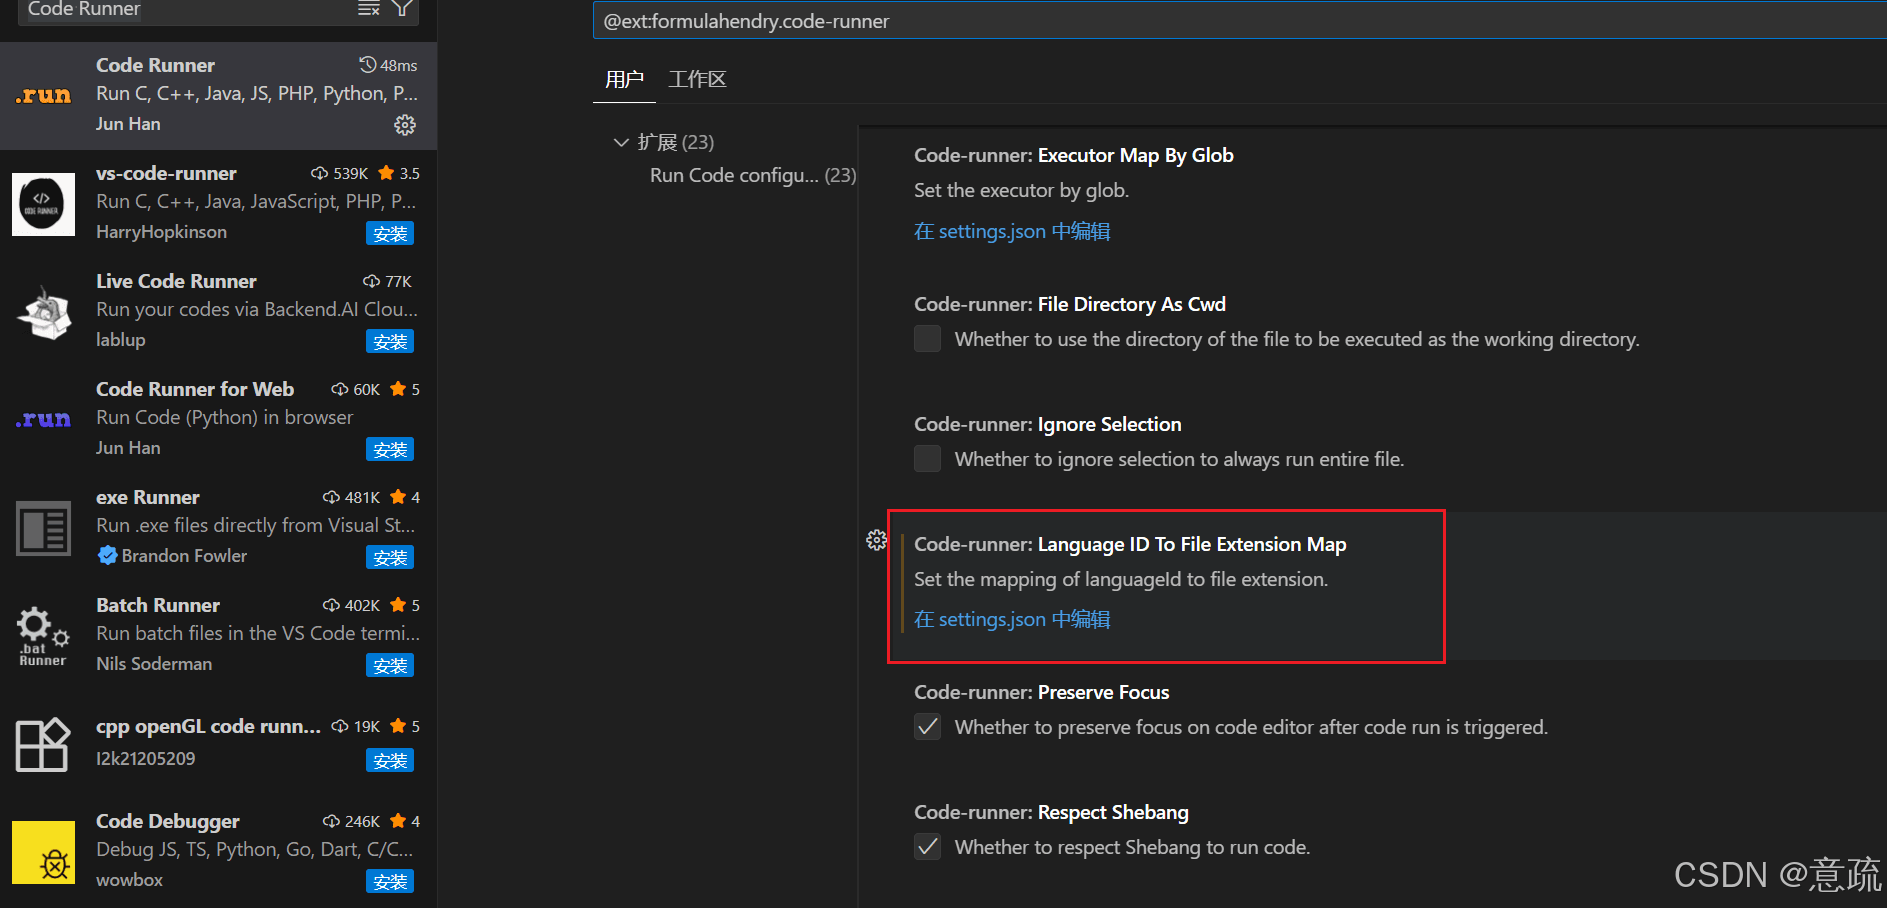The height and width of the screenshot is (908, 1887).
Task: Open Code Debugger extension title
Action: pyautogui.click(x=168, y=821)
